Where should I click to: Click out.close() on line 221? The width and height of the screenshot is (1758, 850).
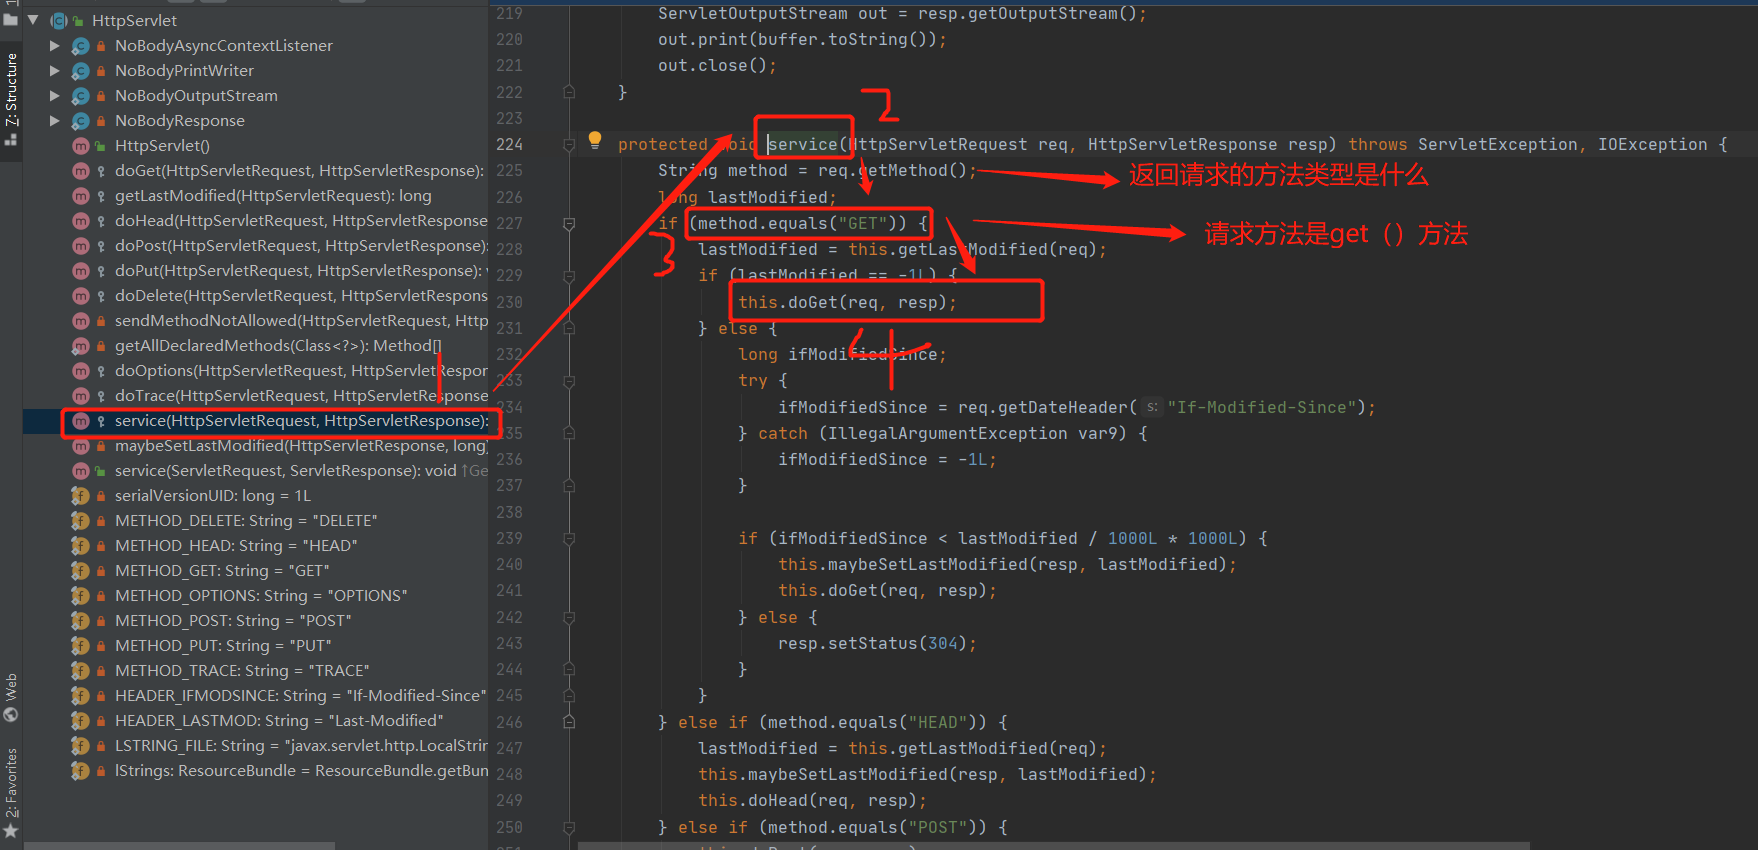click(717, 66)
